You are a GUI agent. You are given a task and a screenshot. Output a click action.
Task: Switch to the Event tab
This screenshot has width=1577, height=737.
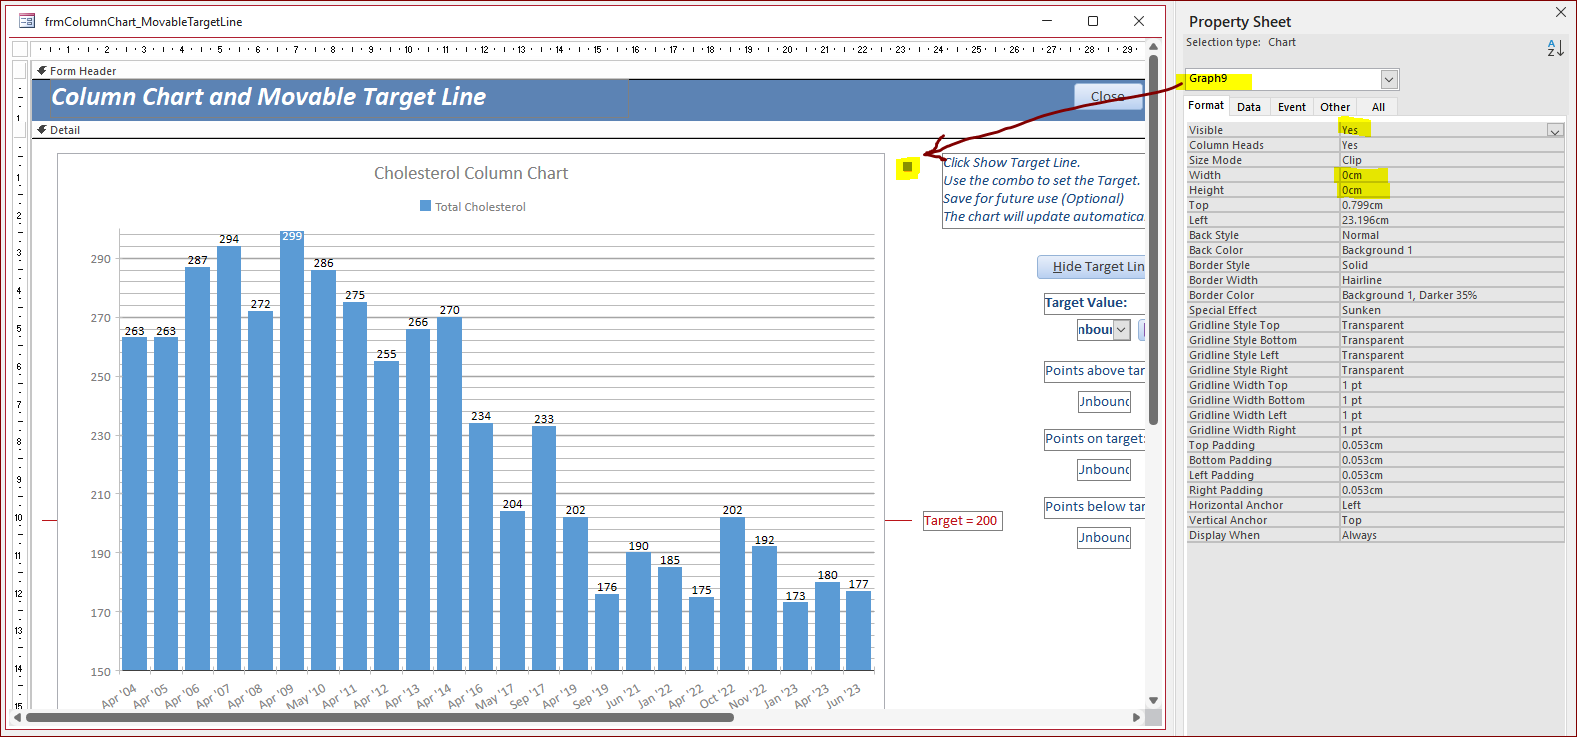point(1291,107)
